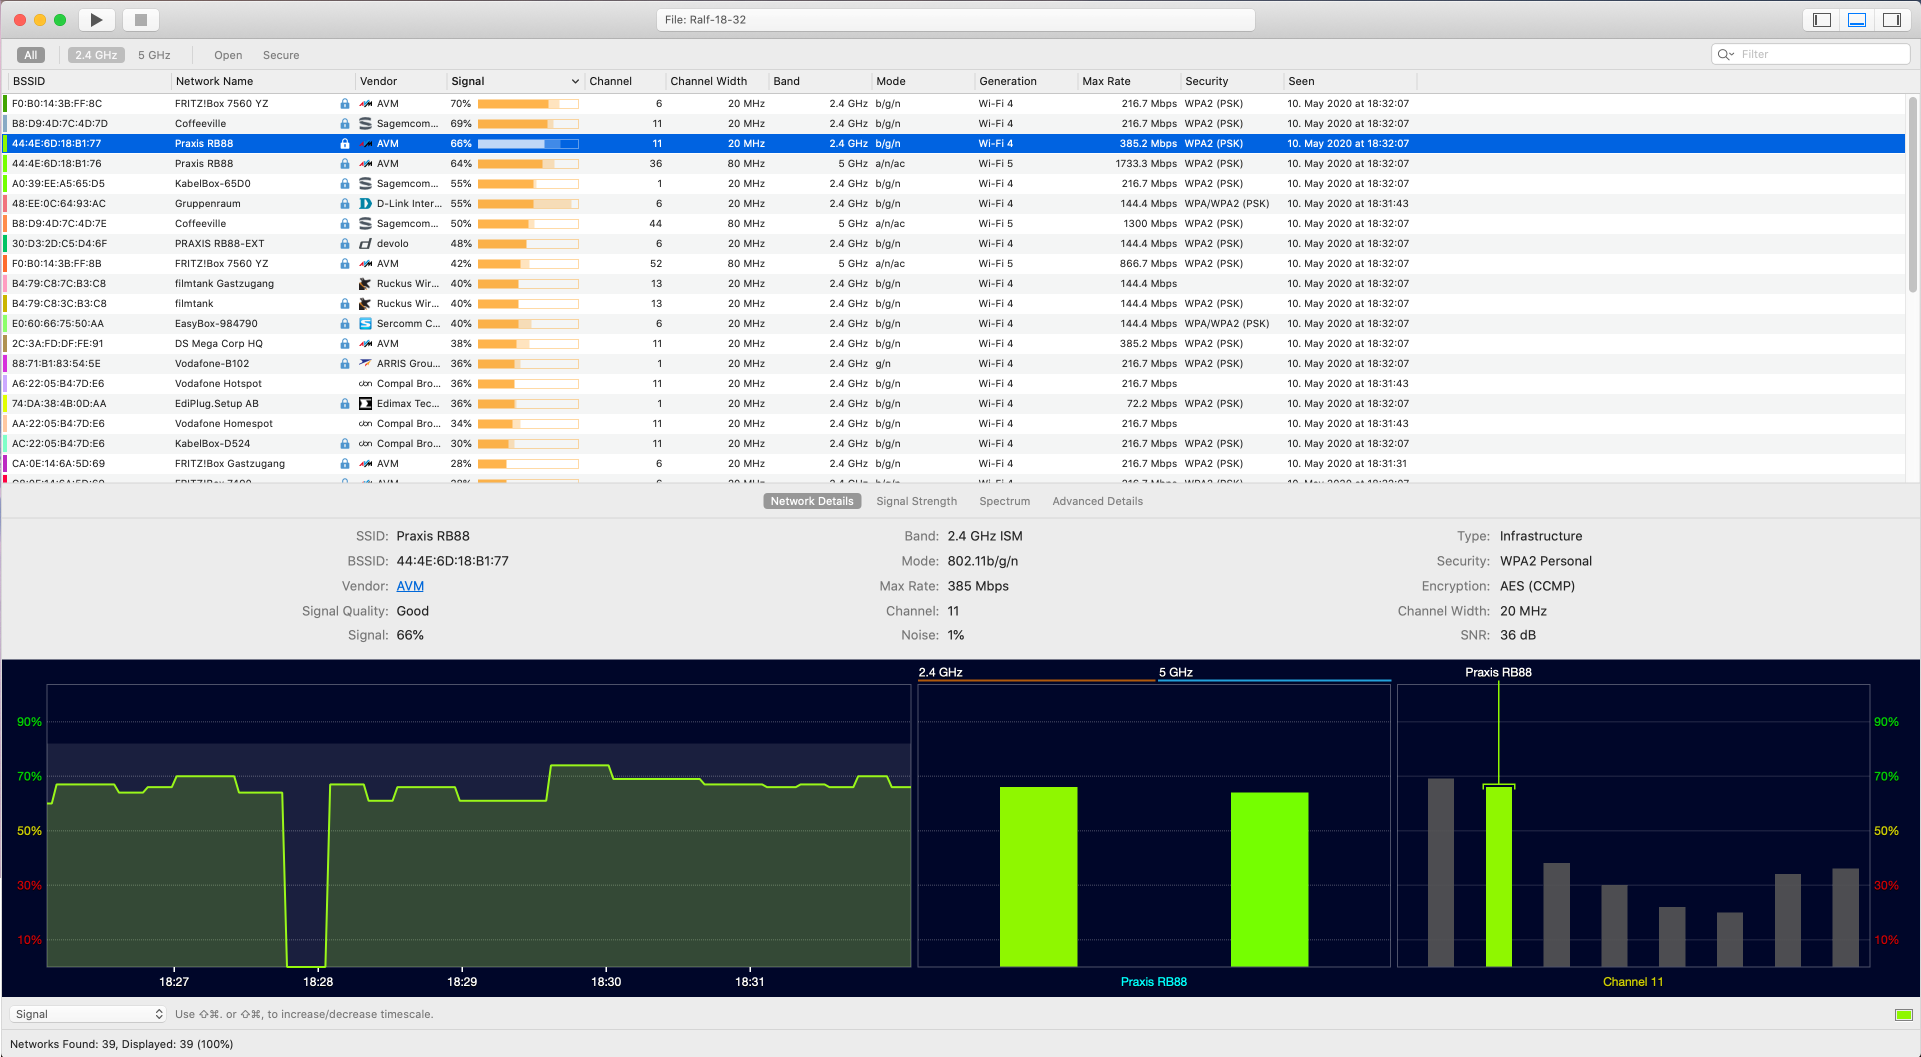Click the lock icon on the KabelBox-65D0 row
The width and height of the screenshot is (1921, 1057).
click(x=345, y=184)
